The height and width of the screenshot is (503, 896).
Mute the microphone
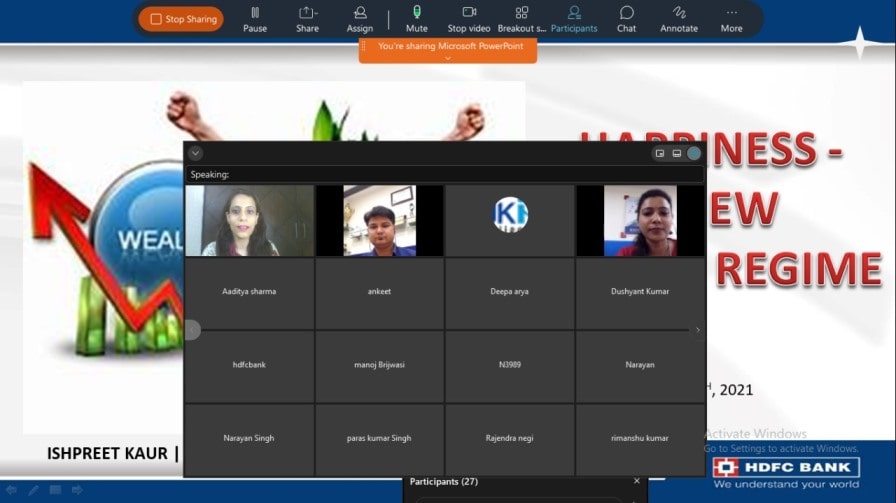[417, 18]
